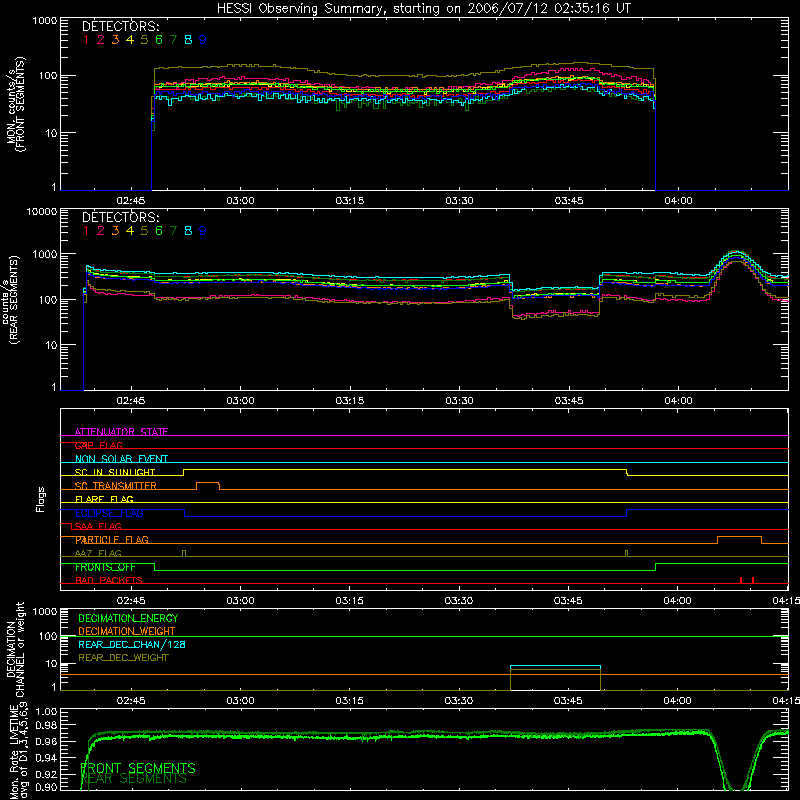
Task: Click the 04:15 tick under the decimation panel
Action: (786, 701)
